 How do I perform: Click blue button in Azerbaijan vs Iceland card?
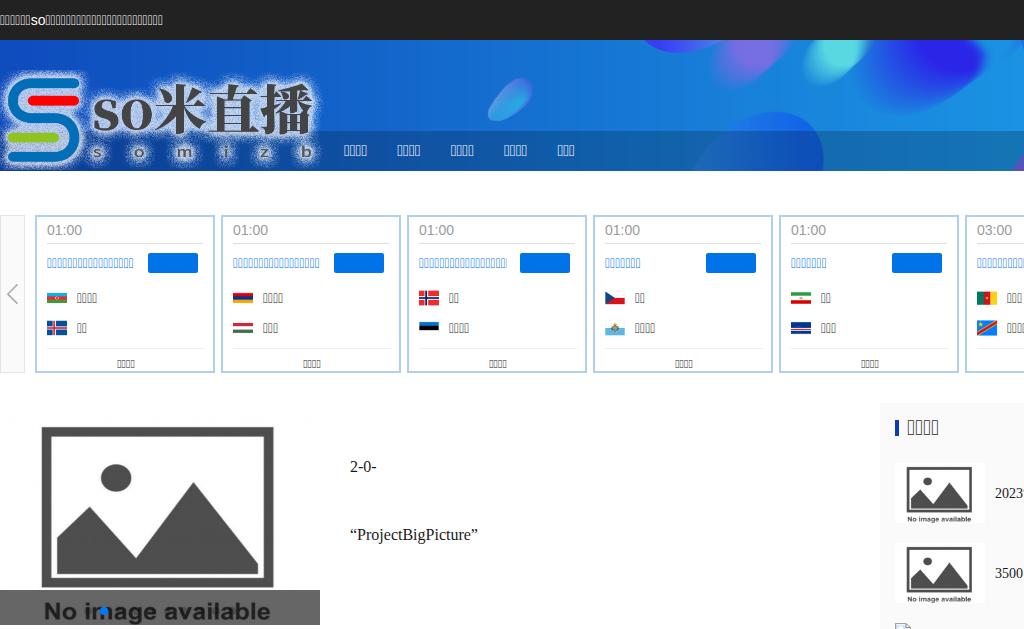(x=173, y=263)
